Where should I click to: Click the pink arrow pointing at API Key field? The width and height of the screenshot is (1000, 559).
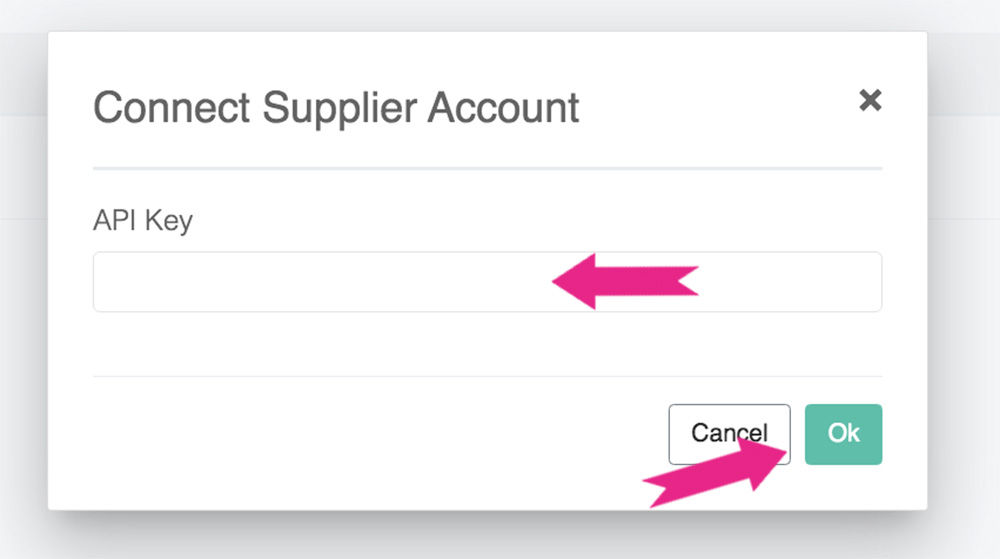point(625,281)
